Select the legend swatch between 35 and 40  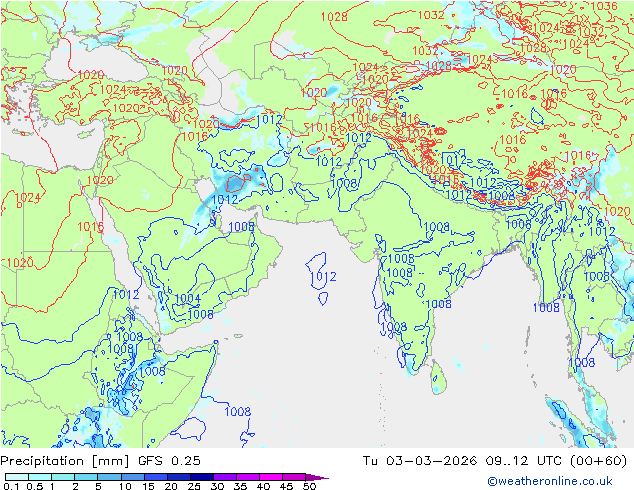click(x=247, y=477)
